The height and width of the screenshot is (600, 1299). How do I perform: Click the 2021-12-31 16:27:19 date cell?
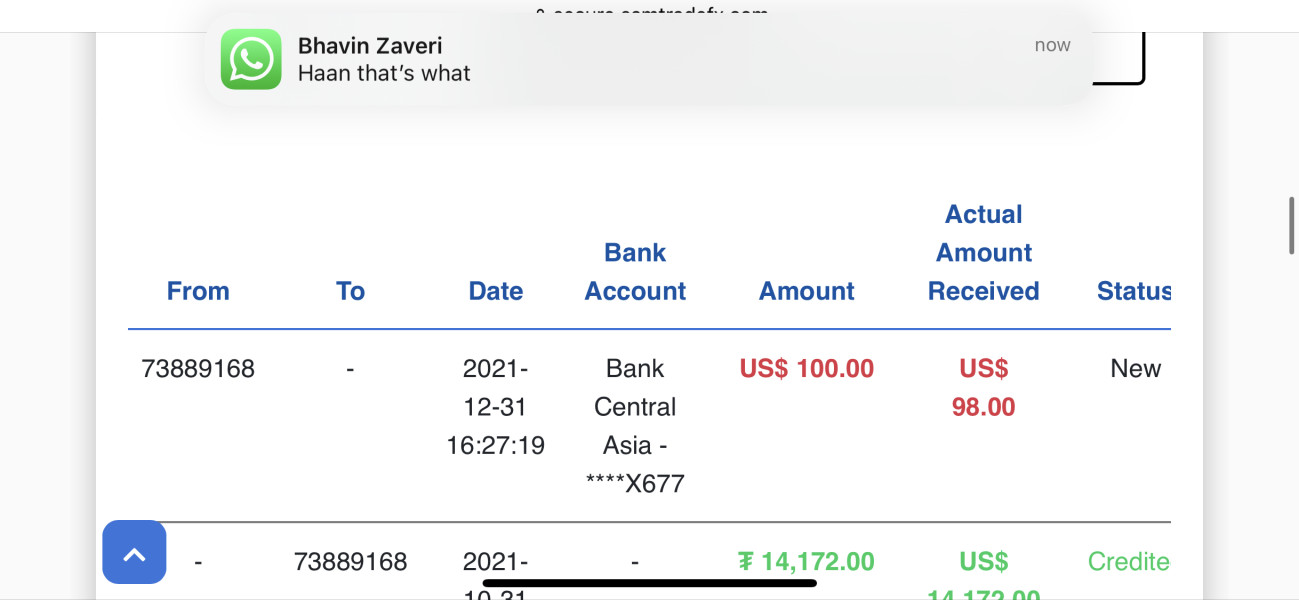[496, 407]
